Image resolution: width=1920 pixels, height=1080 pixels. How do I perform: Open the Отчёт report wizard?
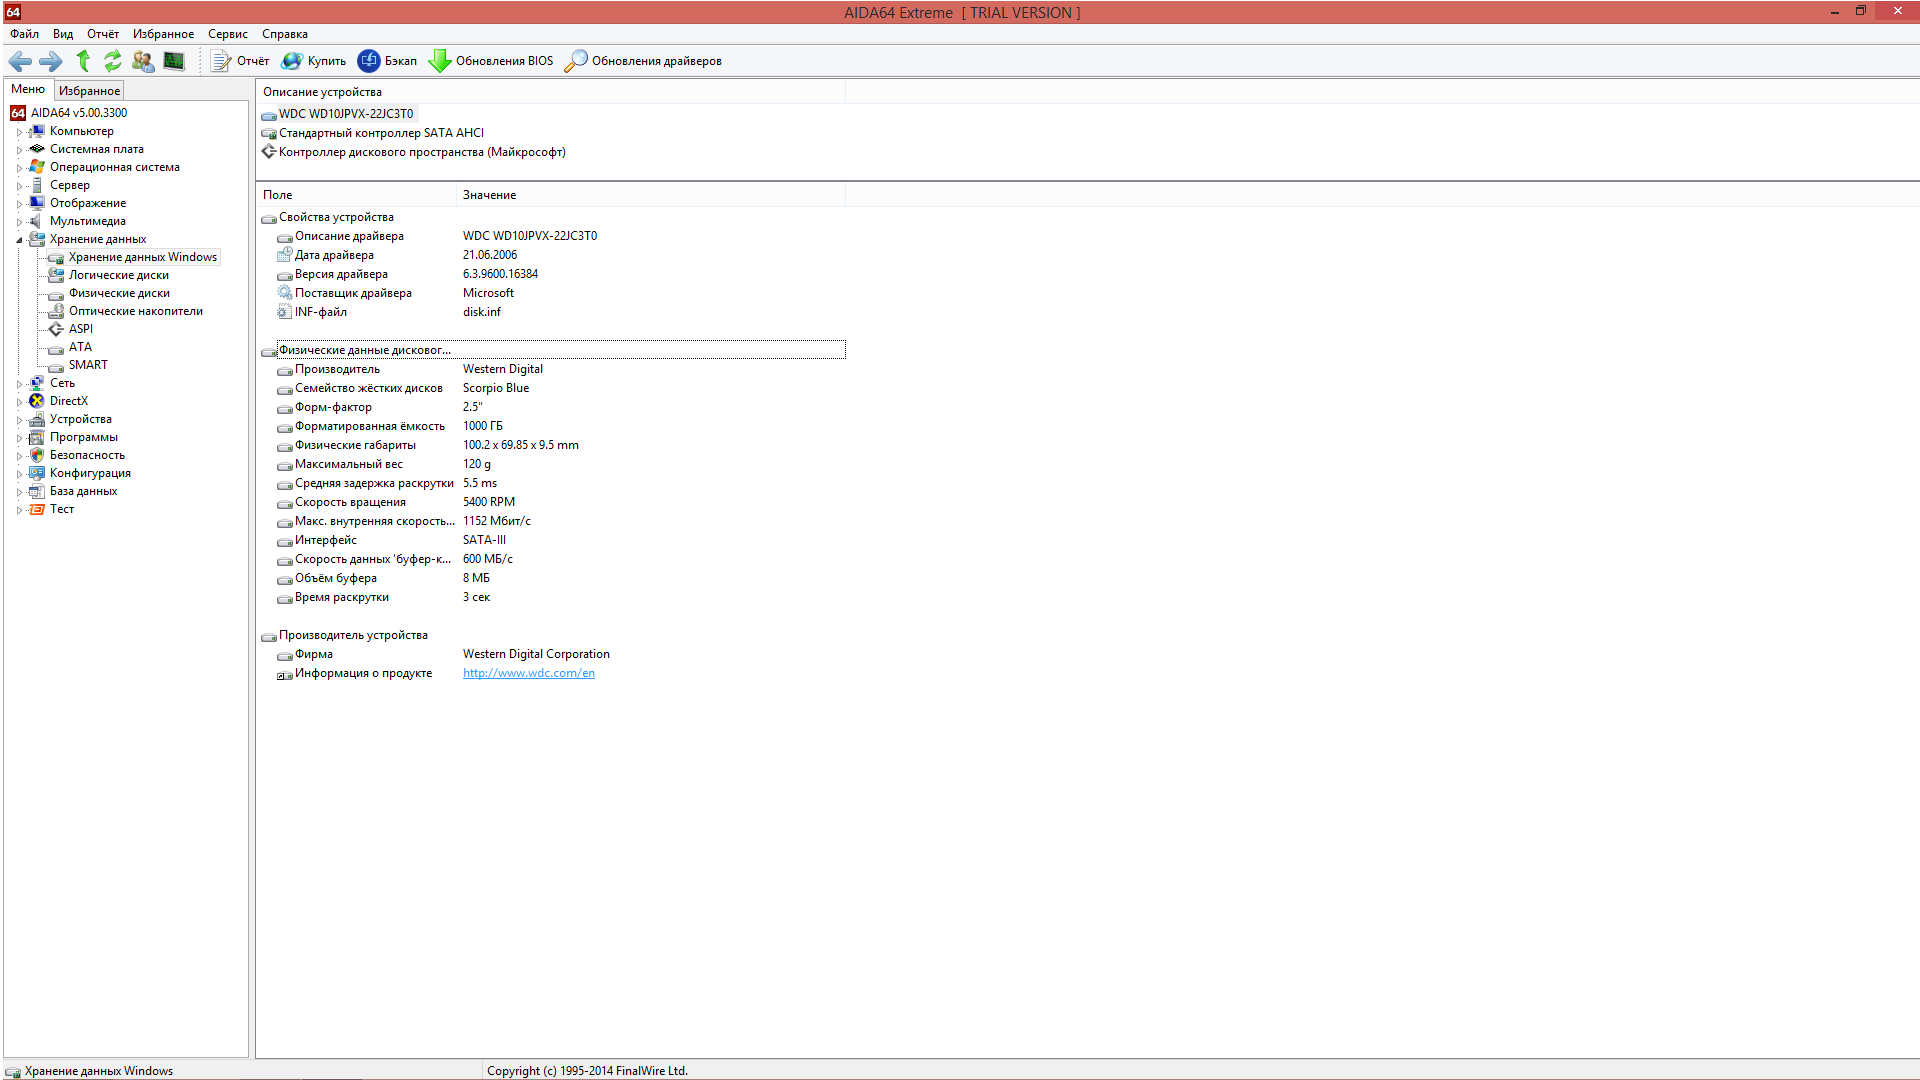pyautogui.click(x=240, y=61)
